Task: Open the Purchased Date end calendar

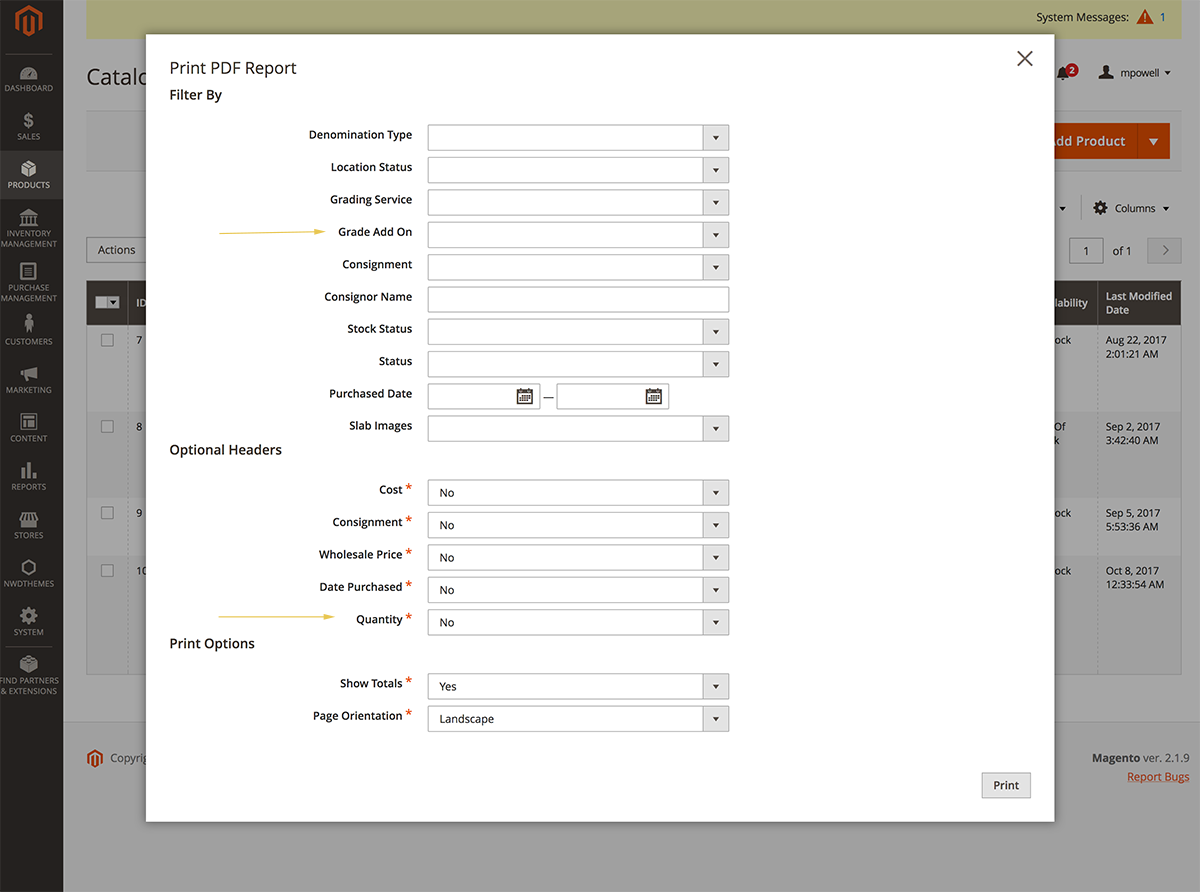Action: click(654, 396)
